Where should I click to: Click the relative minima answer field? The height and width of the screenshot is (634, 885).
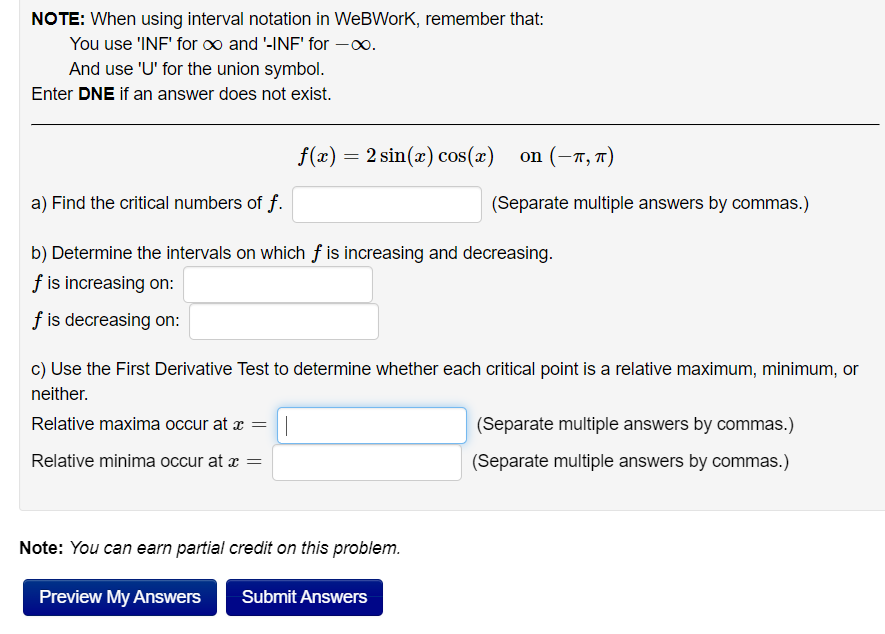coord(366,461)
